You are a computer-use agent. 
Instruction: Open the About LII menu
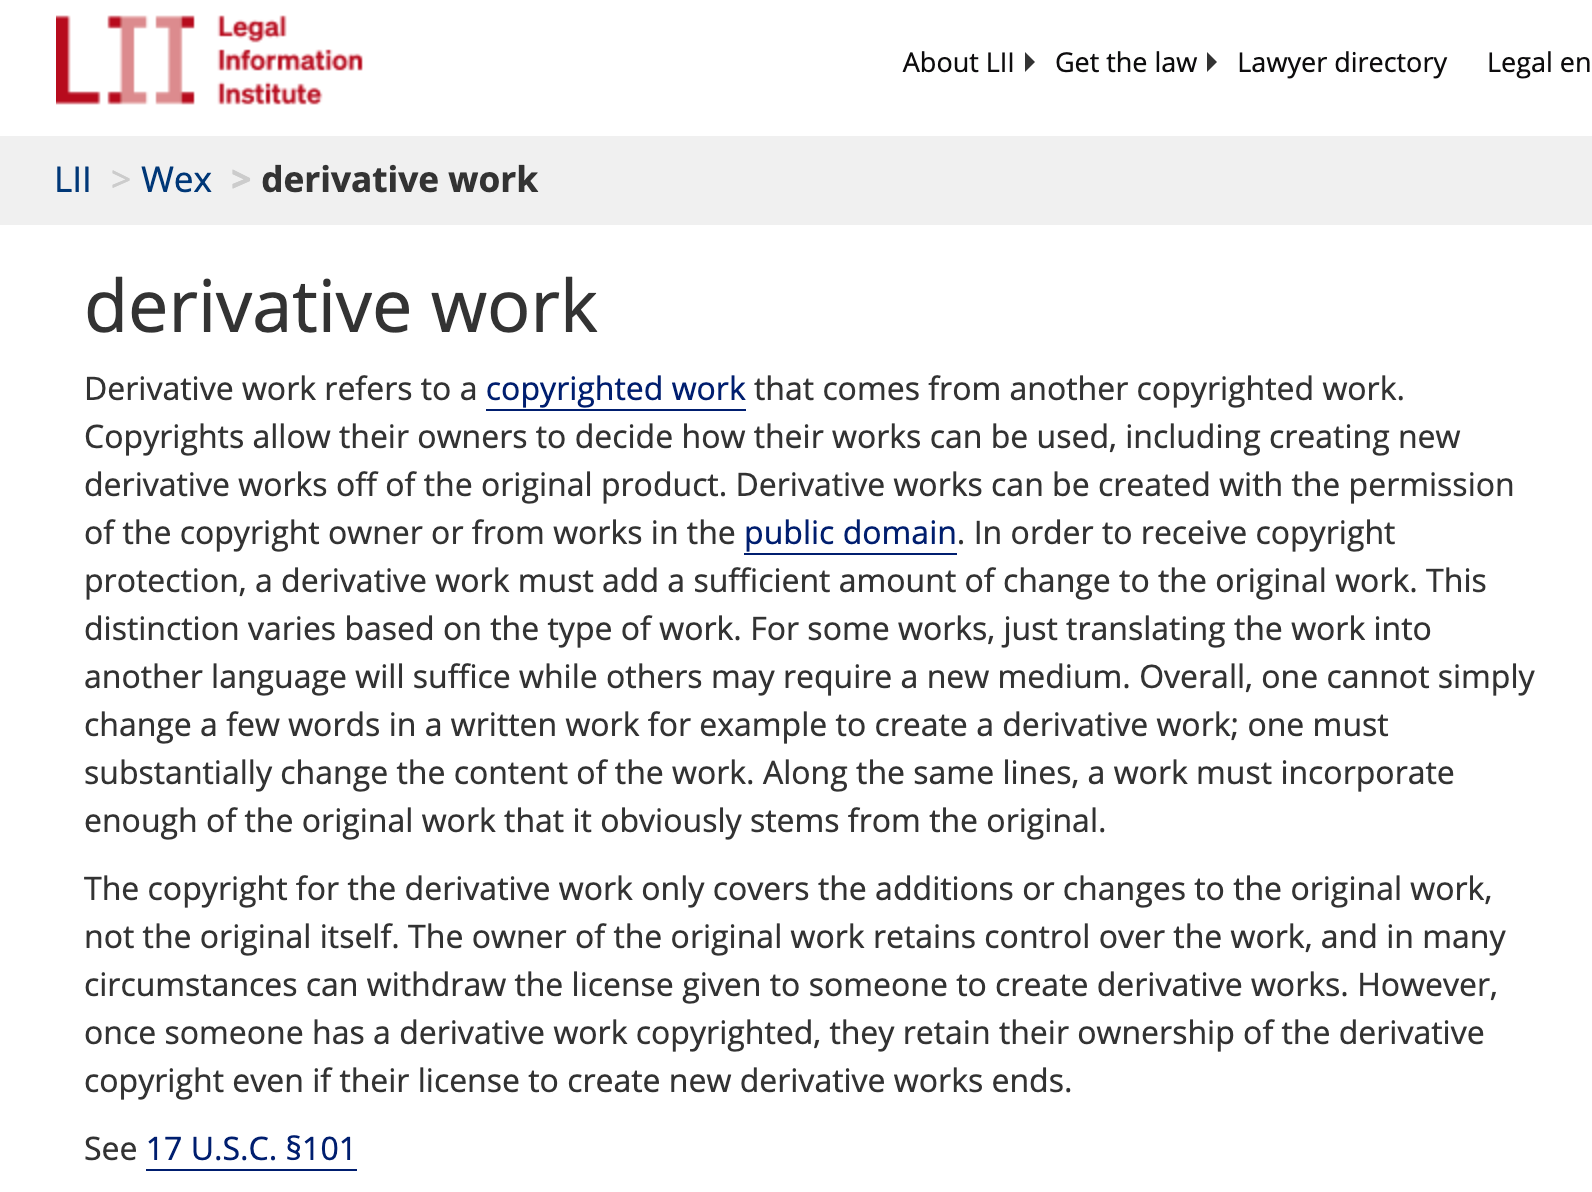pos(958,62)
